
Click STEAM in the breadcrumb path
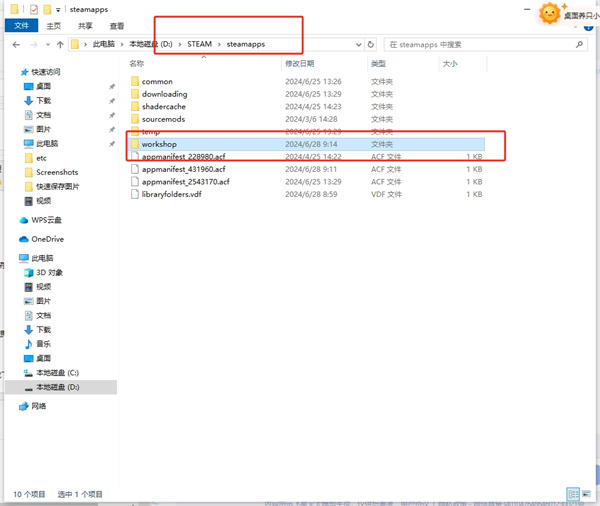[x=199, y=45]
